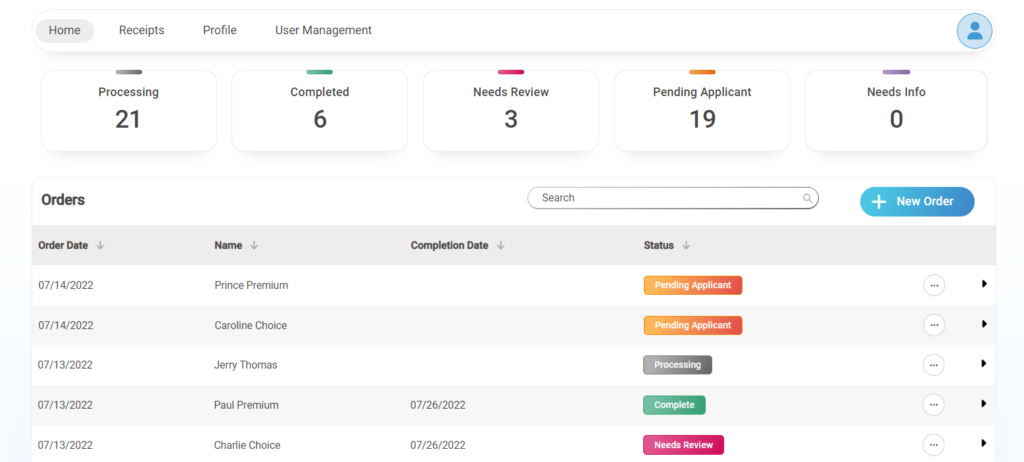Expand the Charlie Choice order row

point(984,443)
